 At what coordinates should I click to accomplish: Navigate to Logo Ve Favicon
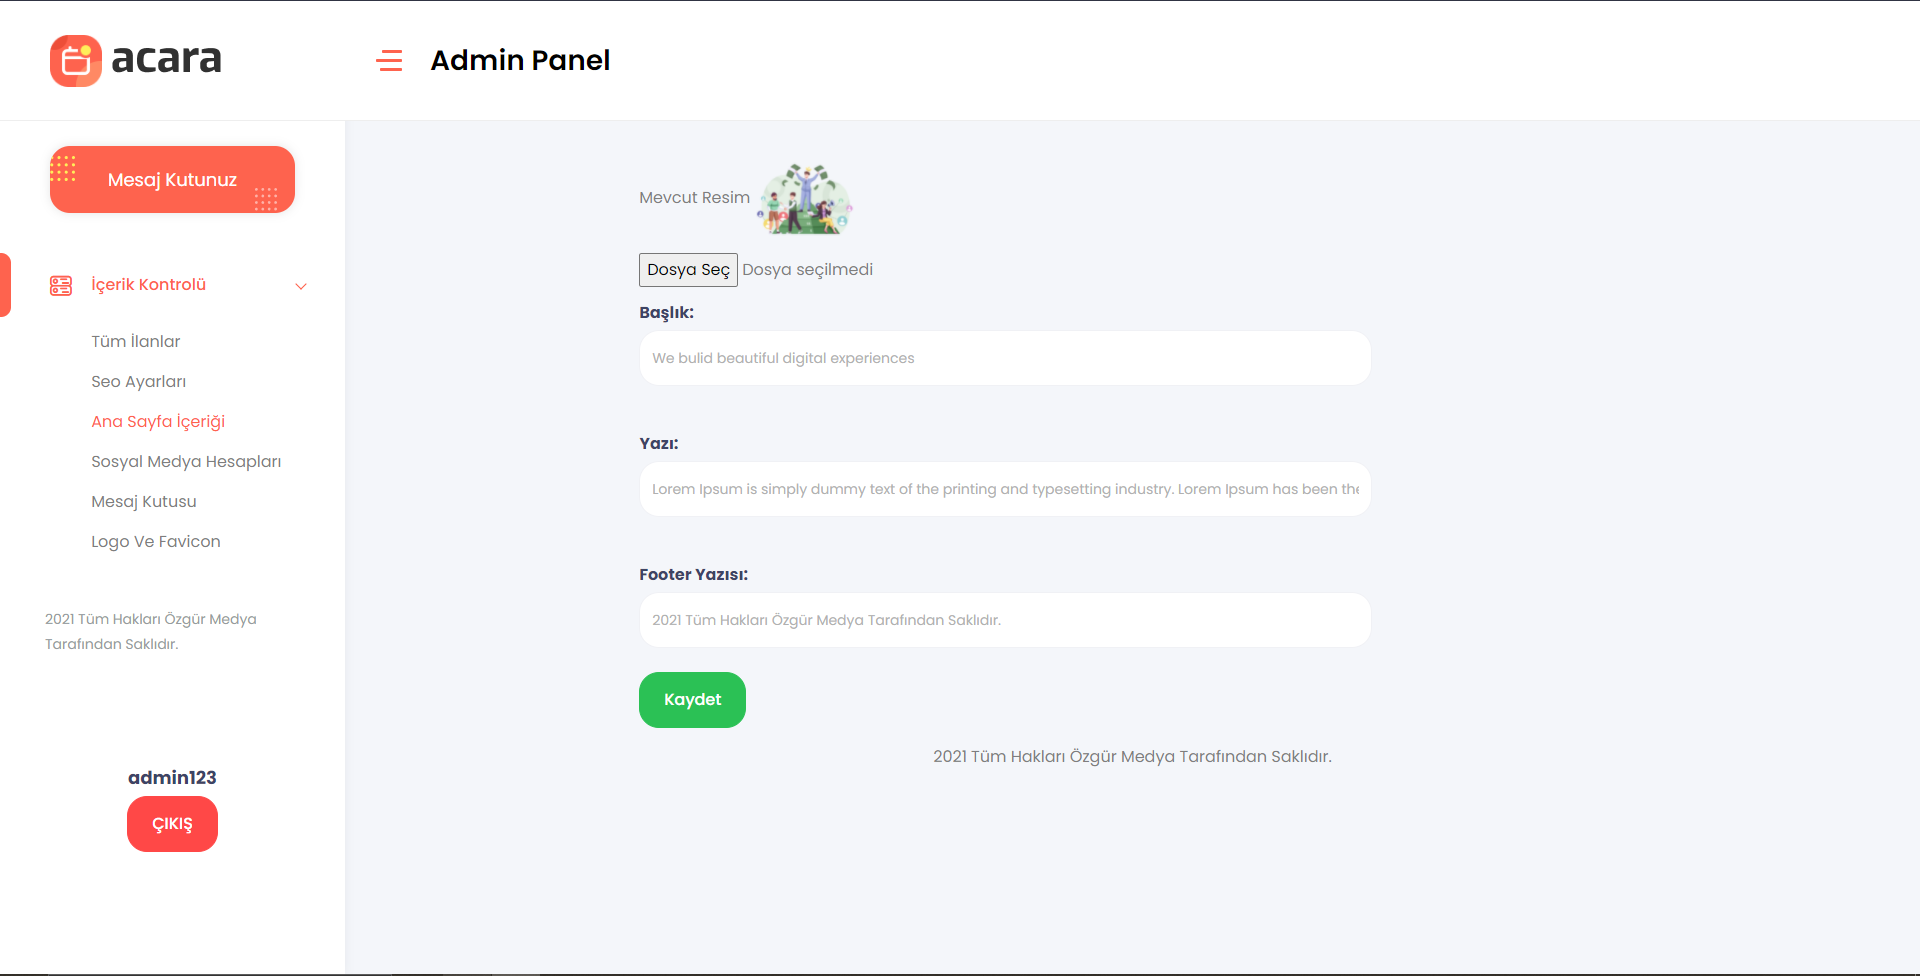coord(156,541)
